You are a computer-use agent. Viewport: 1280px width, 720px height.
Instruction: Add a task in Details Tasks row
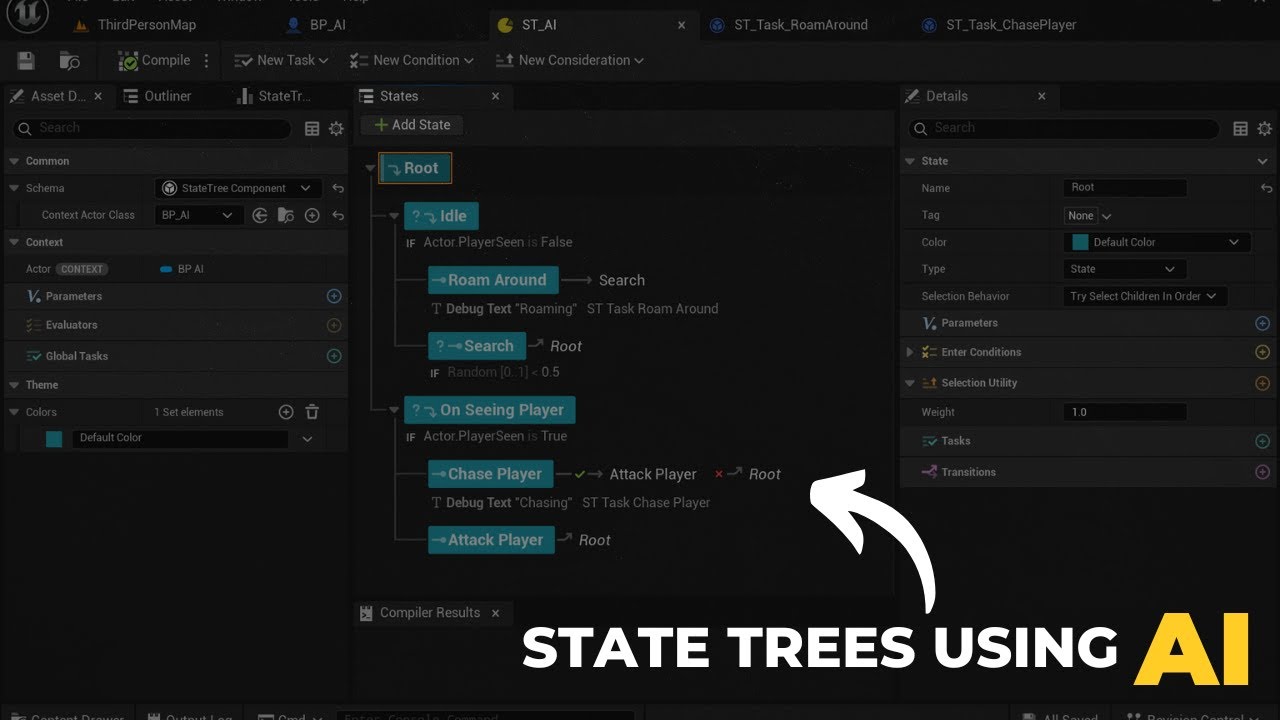point(1262,441)
